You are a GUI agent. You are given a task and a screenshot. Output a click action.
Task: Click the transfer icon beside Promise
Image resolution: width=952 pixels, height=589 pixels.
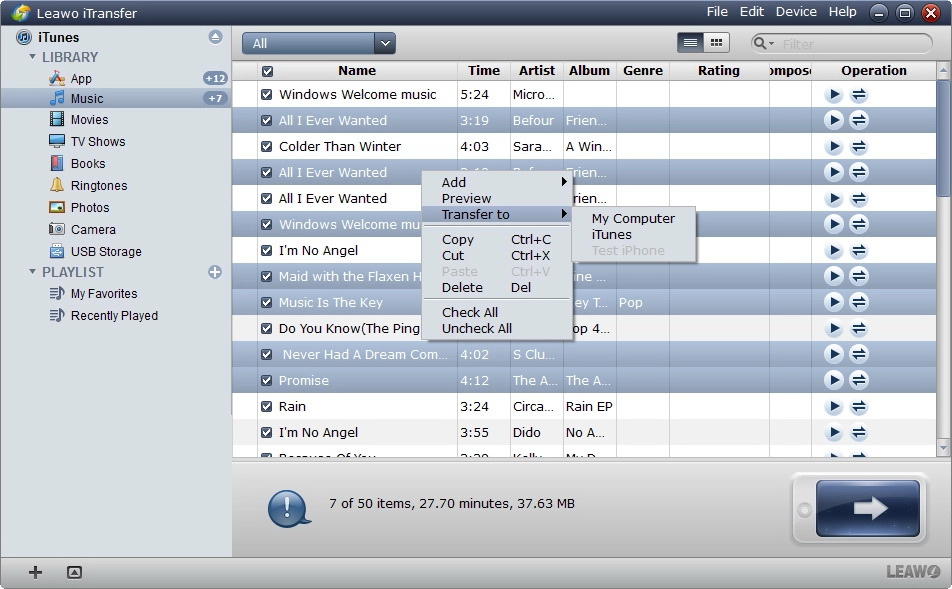coord(858,380)
